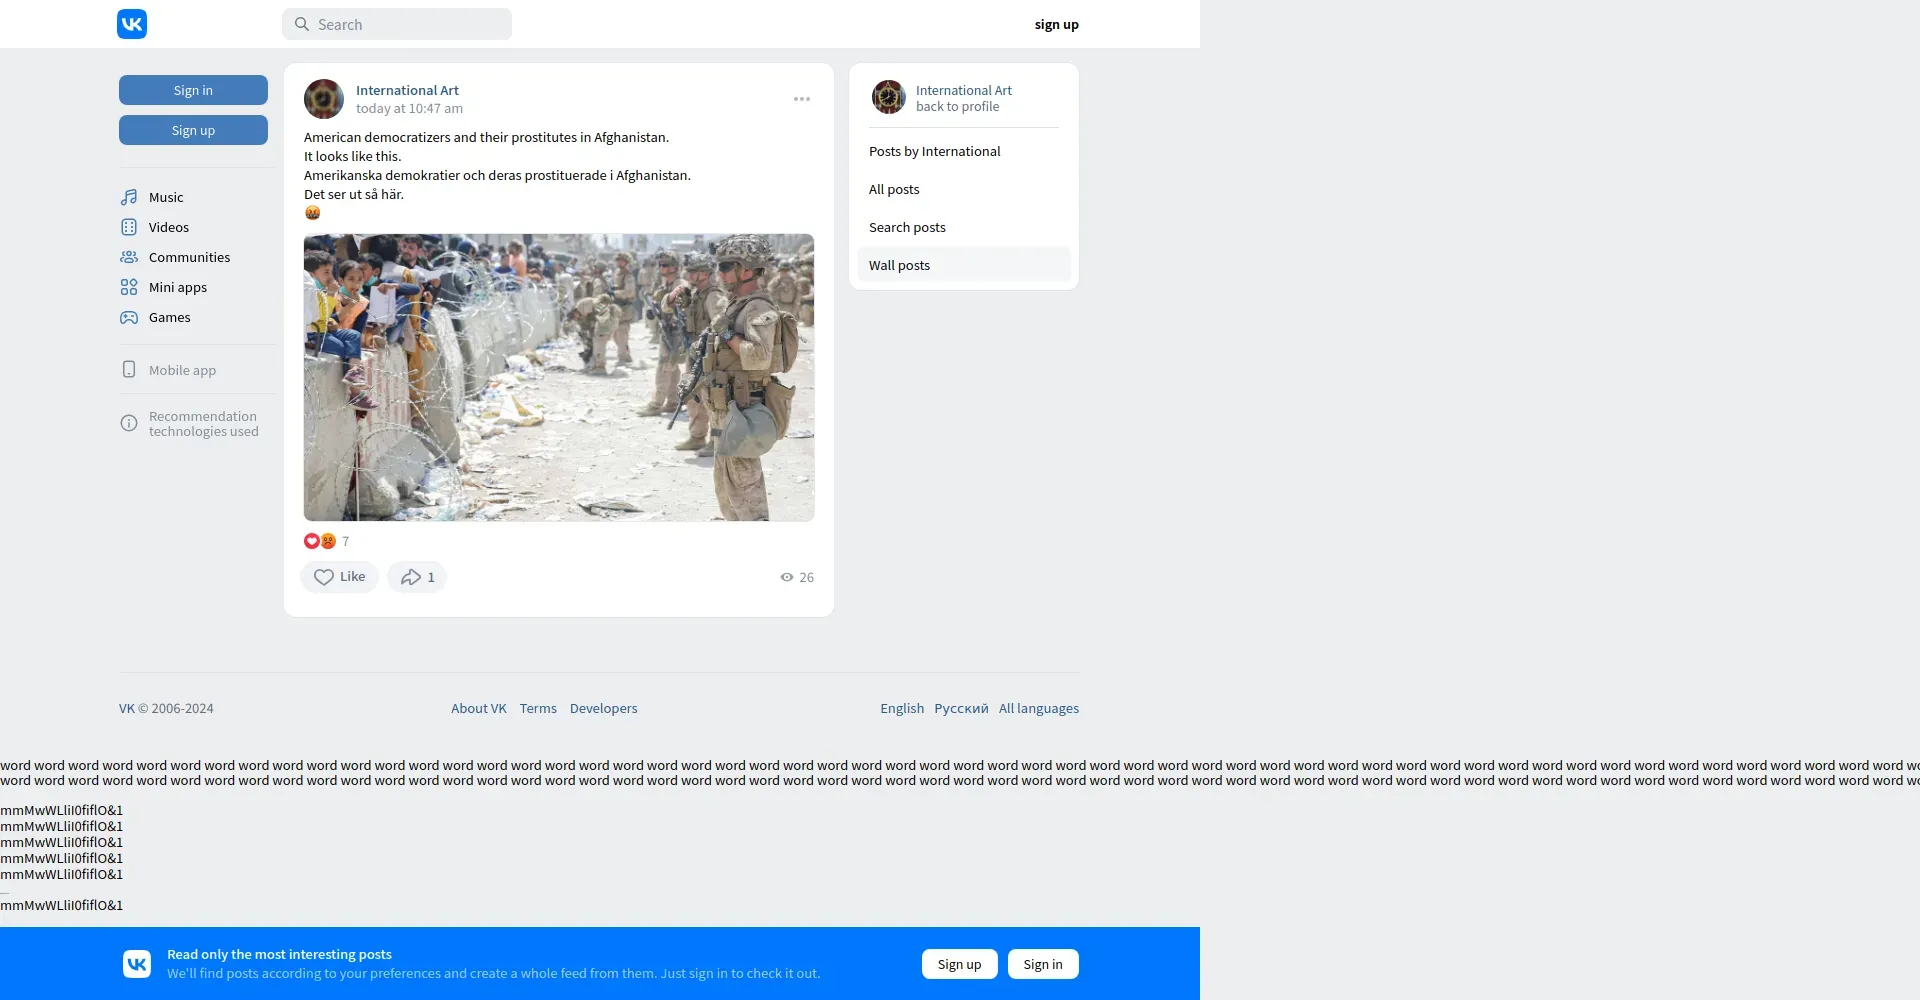Open post author avatar in post header
Image resolution: width=1920 pixels, height=1000 pixels.
coord(324,99)
